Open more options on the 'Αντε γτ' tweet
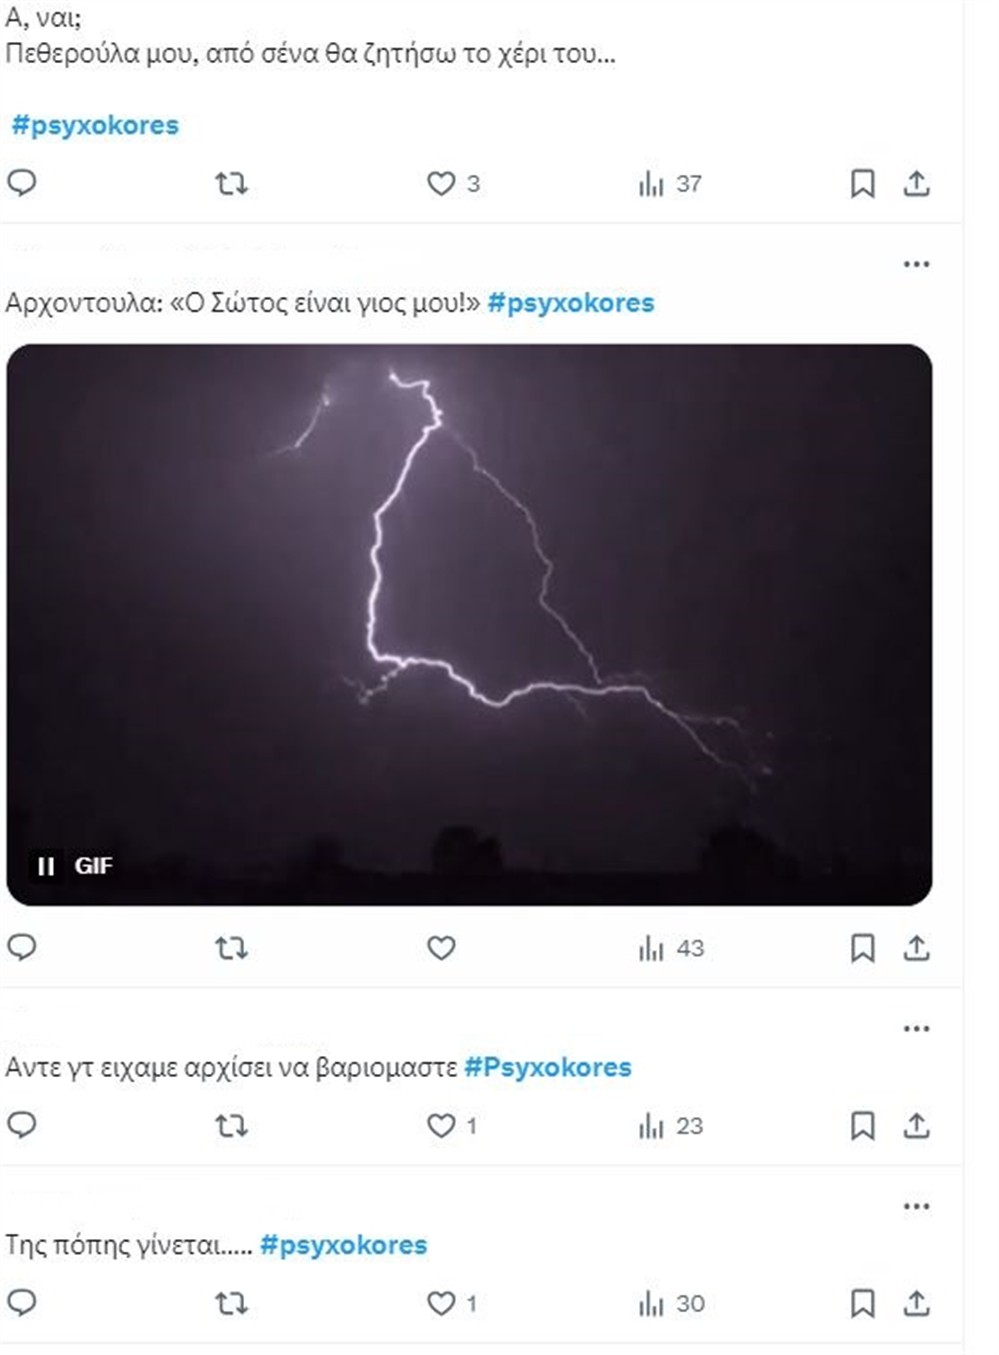The height and width of the screenshot is (1355, 999). coord(916,1026)
